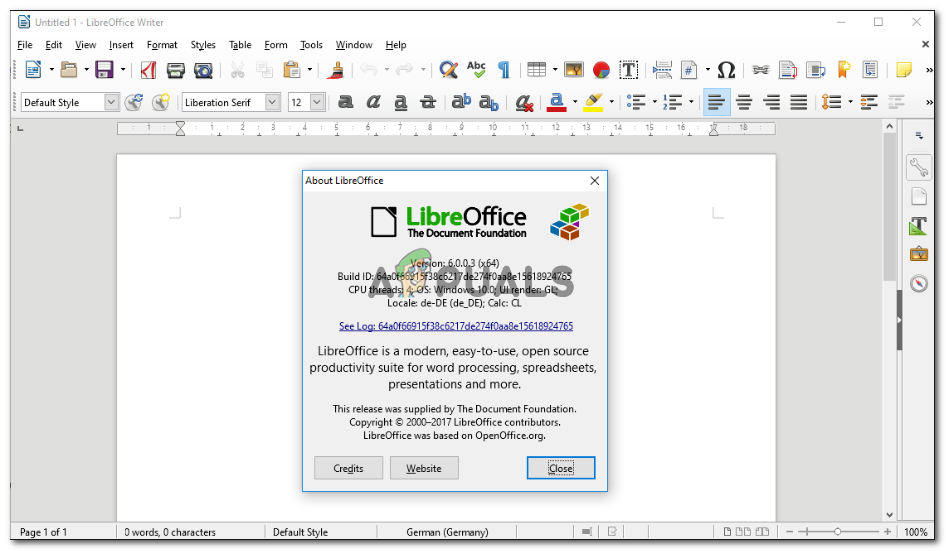
Task: Expand the table insert dropdown arrow
Action: [x=555, y=70]
